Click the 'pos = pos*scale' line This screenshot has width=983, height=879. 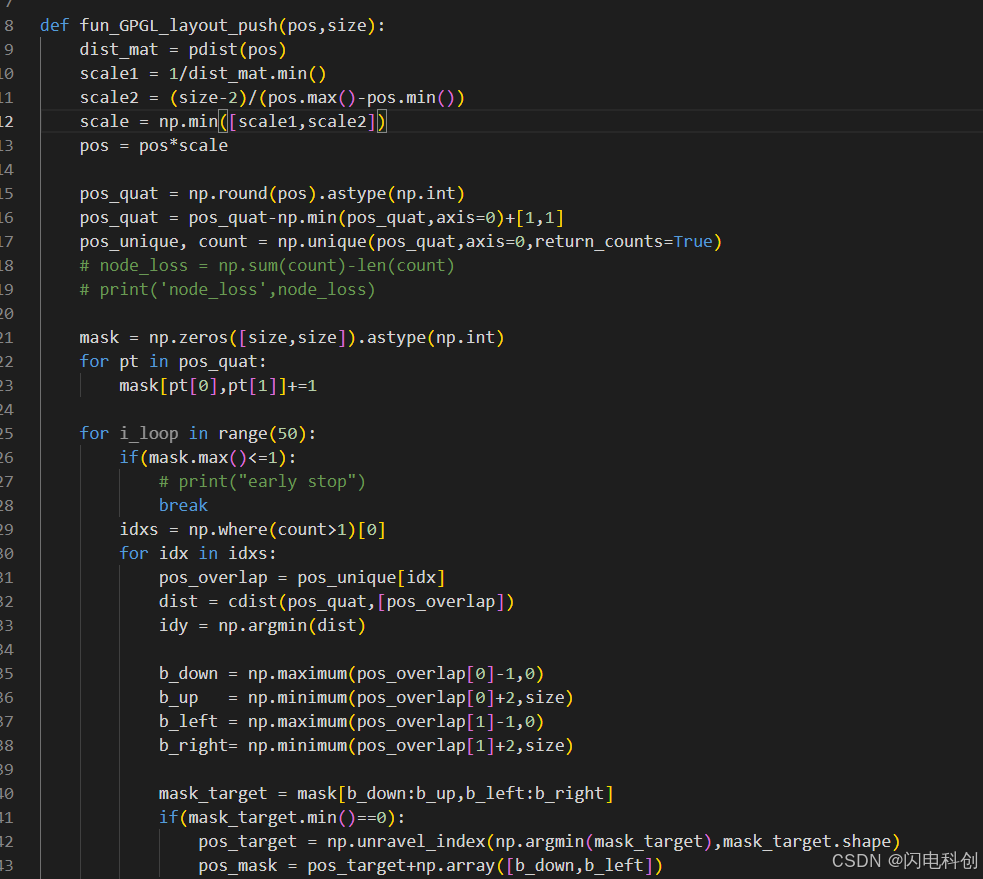pyautogui.click(x=154, y=145)
